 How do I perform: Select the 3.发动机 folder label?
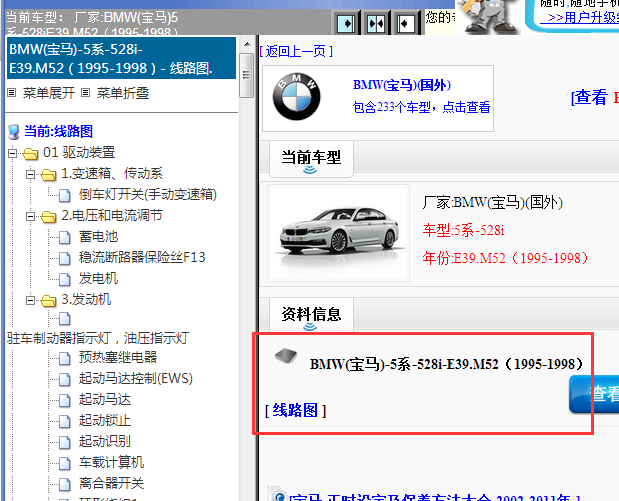86,299
